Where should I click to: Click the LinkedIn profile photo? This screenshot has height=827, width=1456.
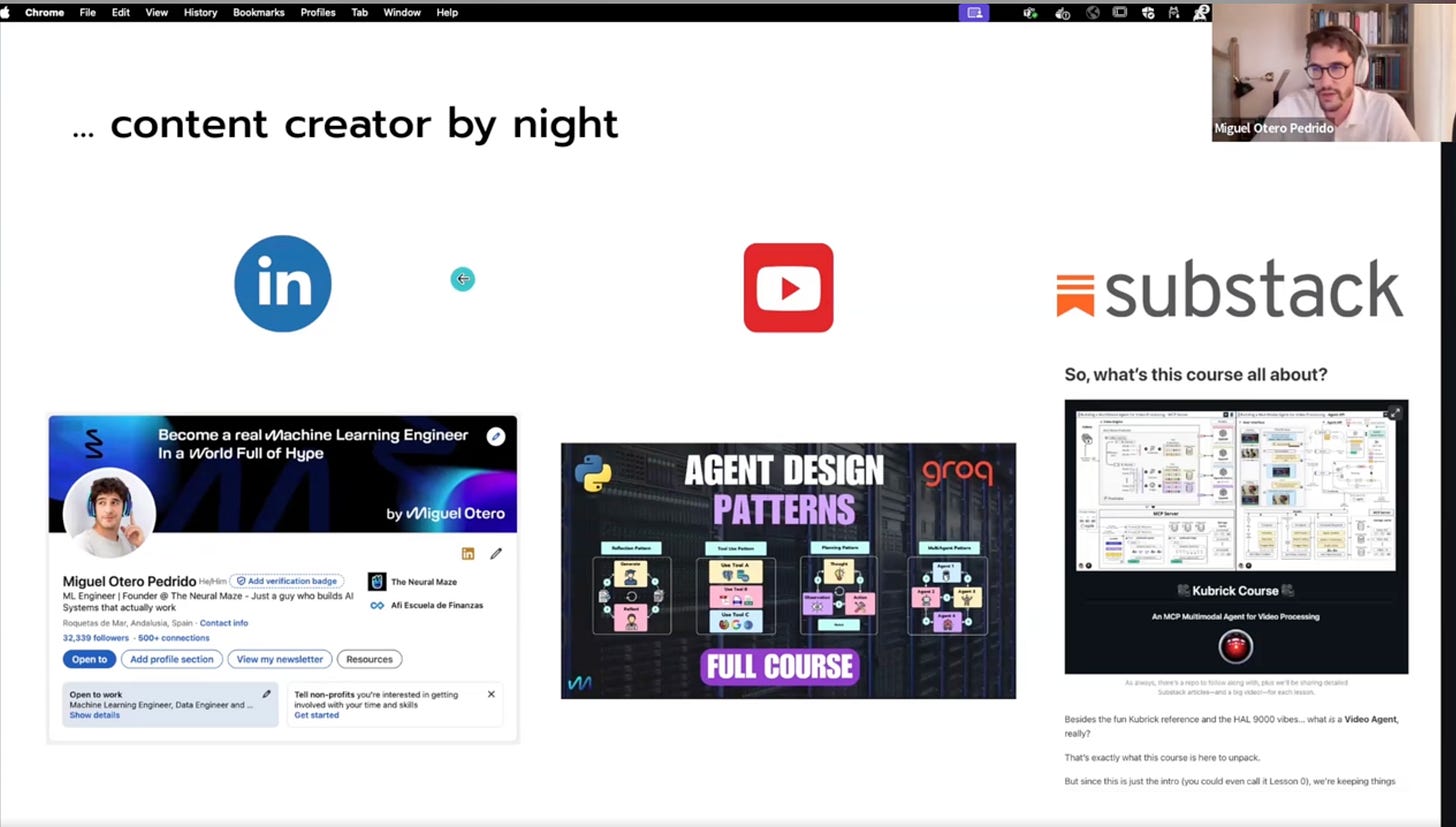[x=109, y=513]
